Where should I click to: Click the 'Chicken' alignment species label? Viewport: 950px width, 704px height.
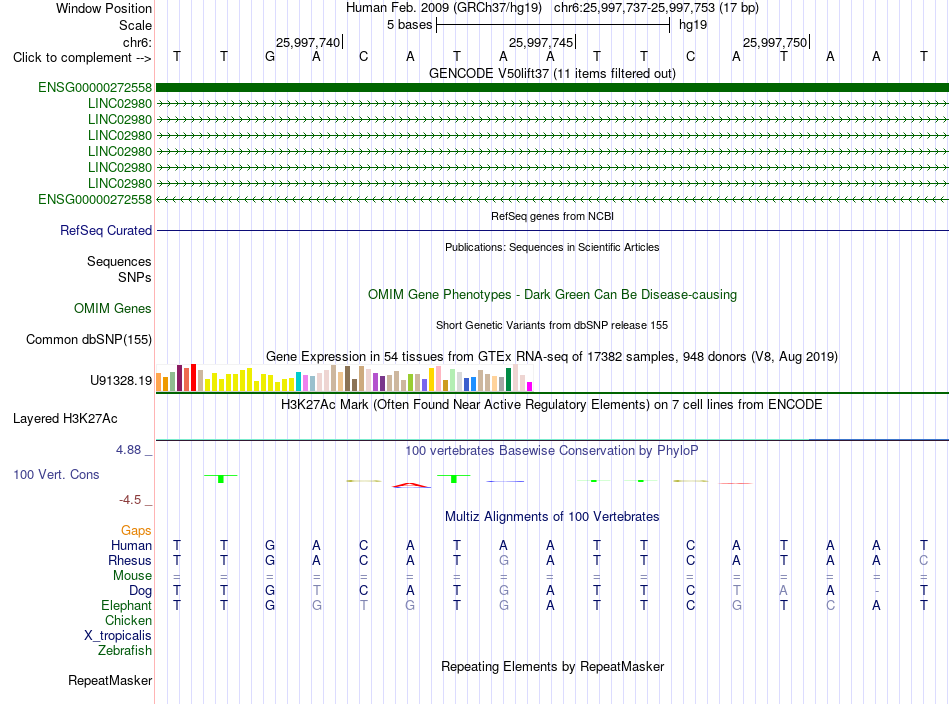pos(128,620)
